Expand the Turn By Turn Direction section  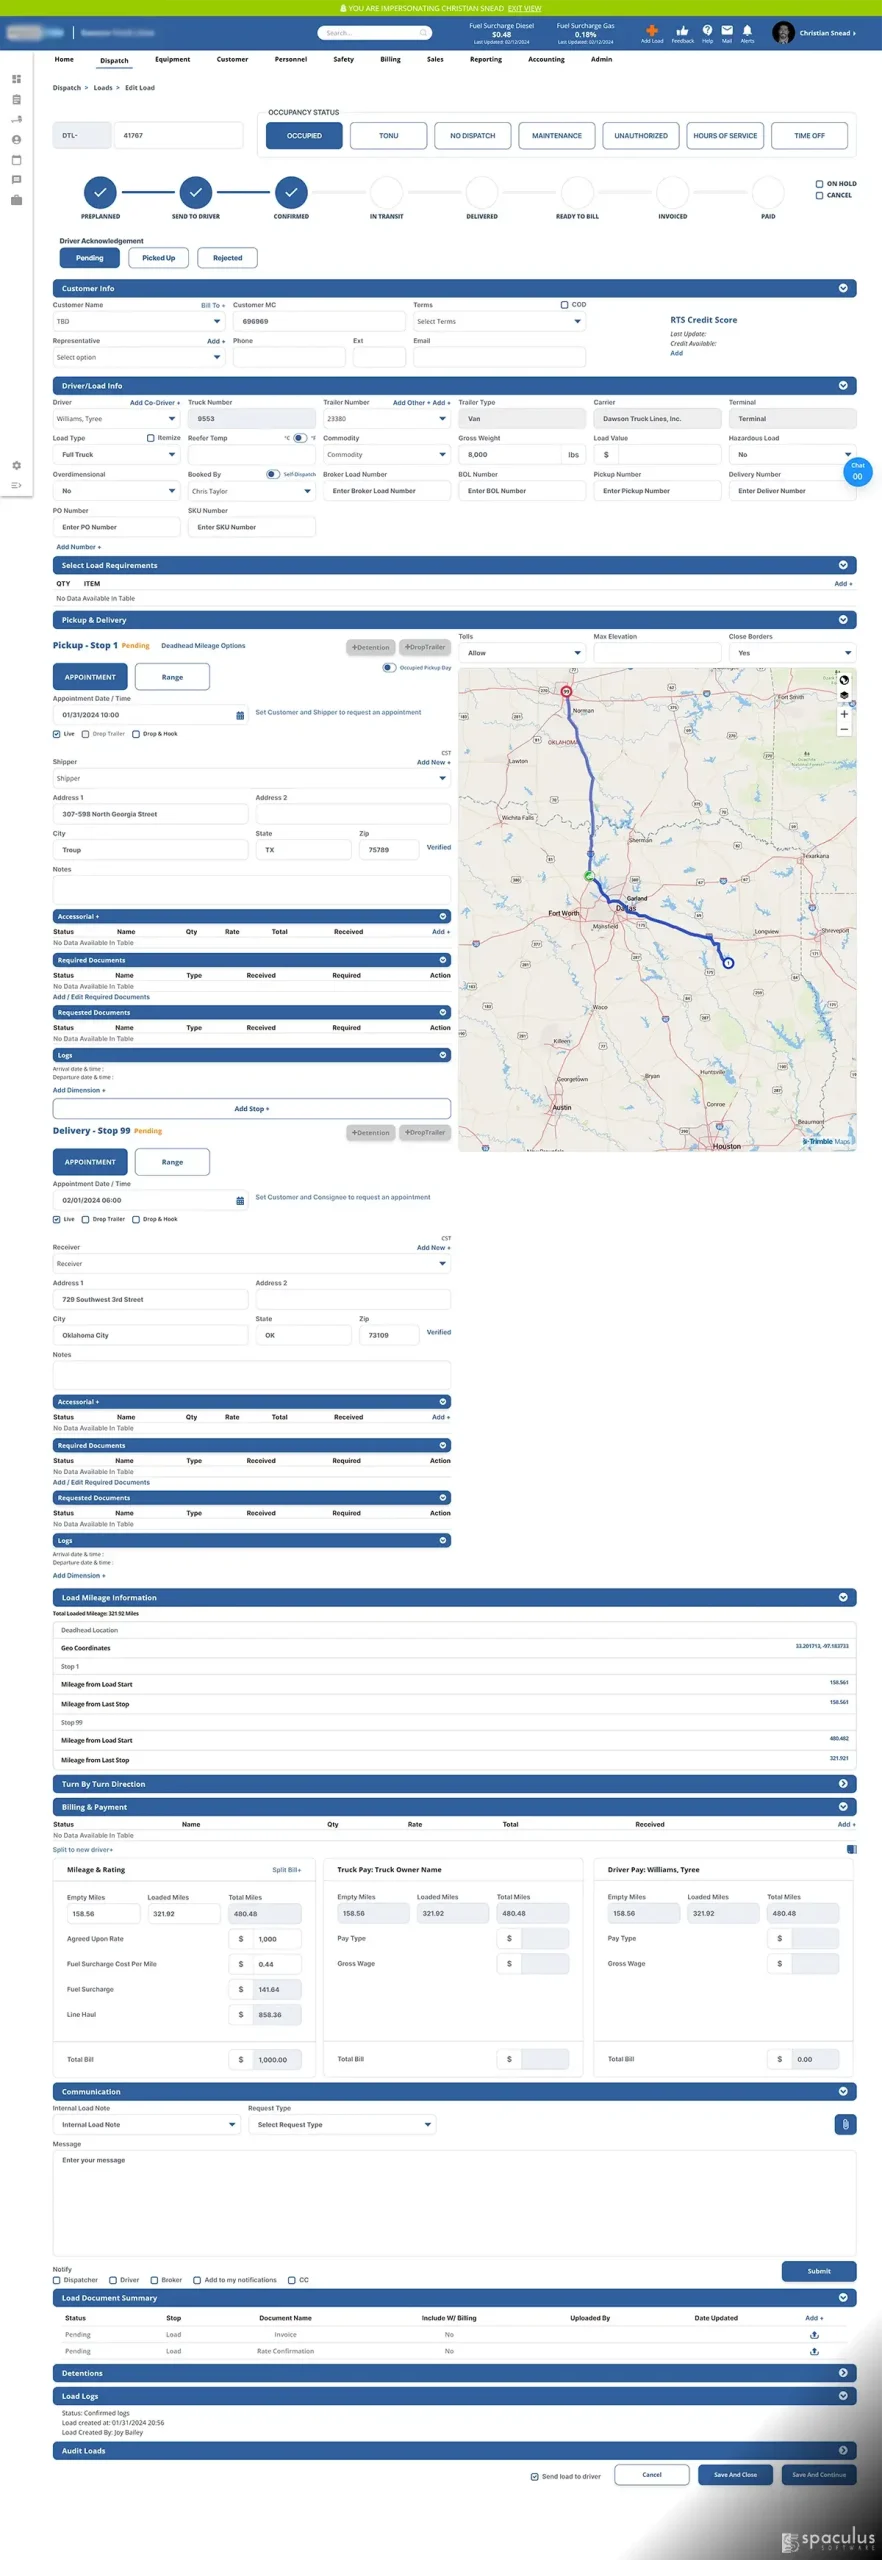(x=843, y=1783)
